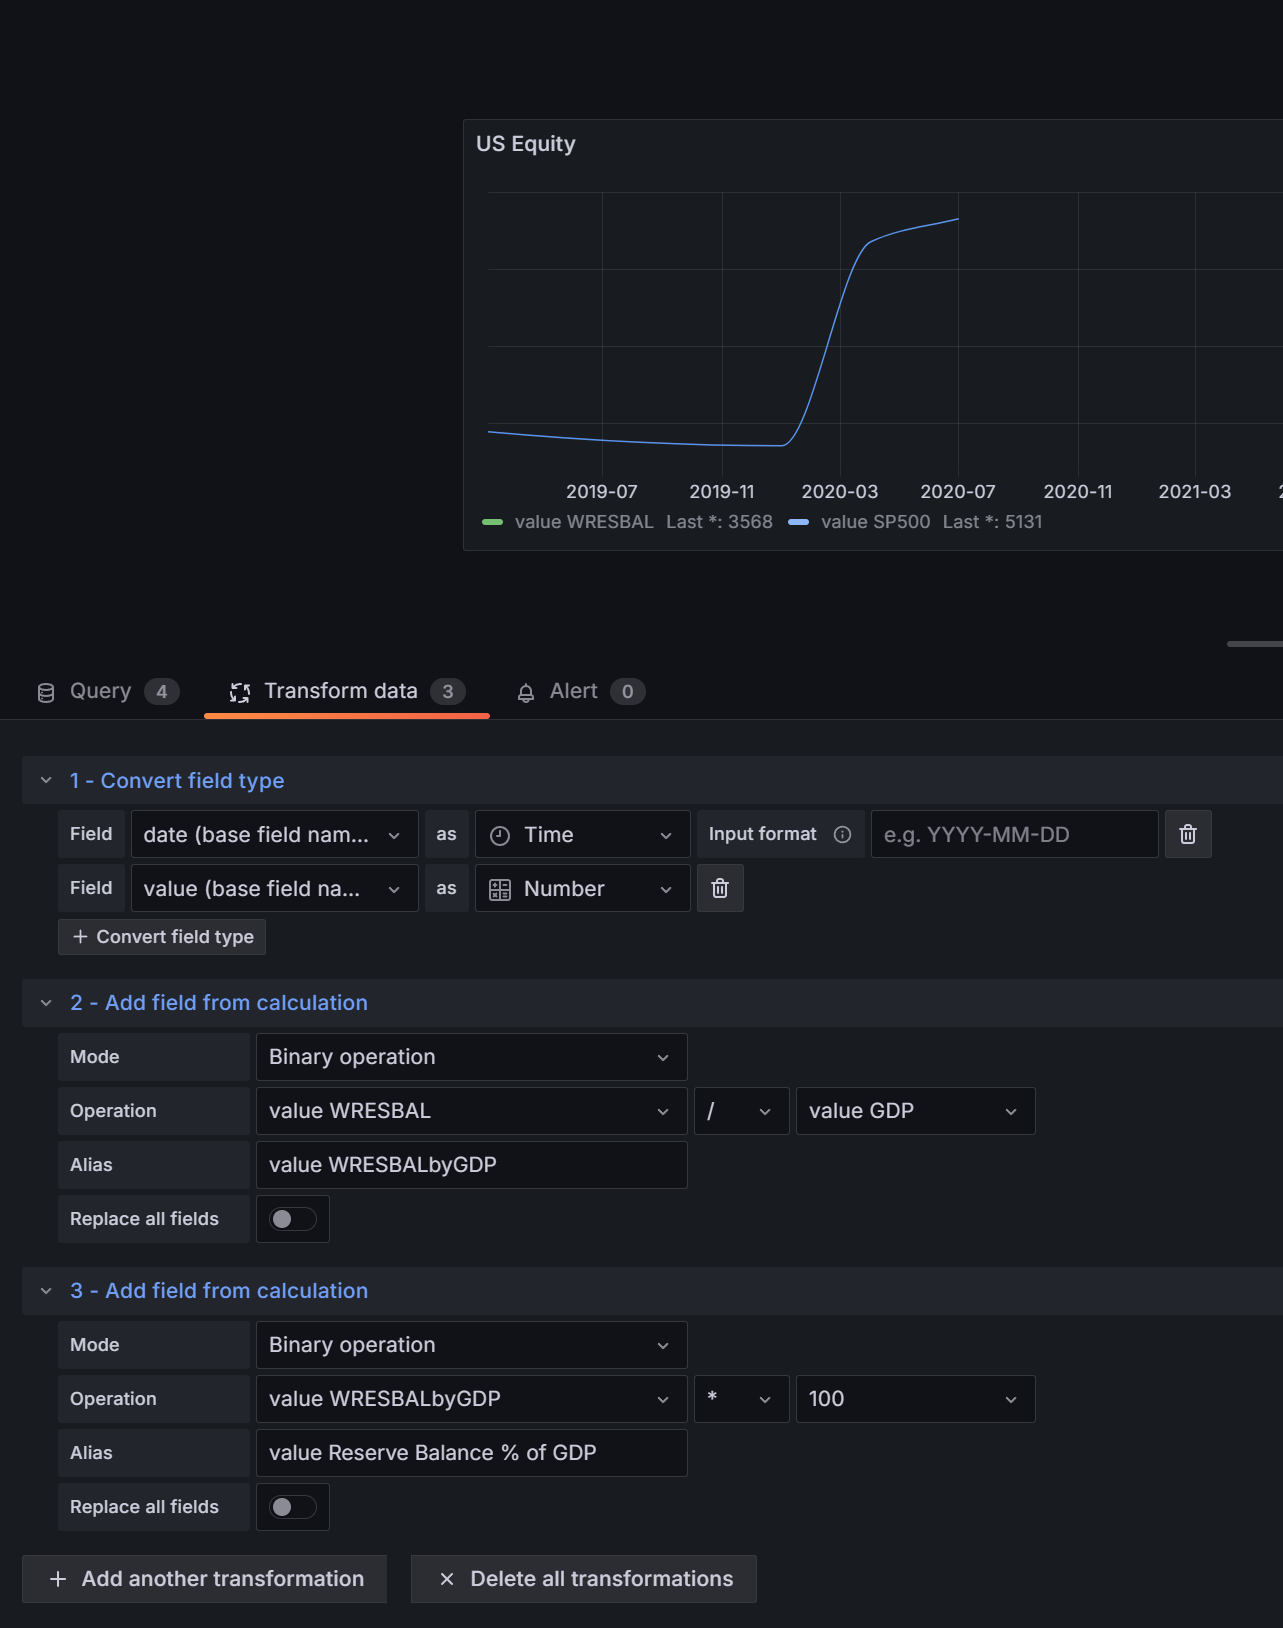The height and width of the screenshot is (1628, 1283).
Task: Click the blue SP500 legend color marker
Action: click(798, 522)
